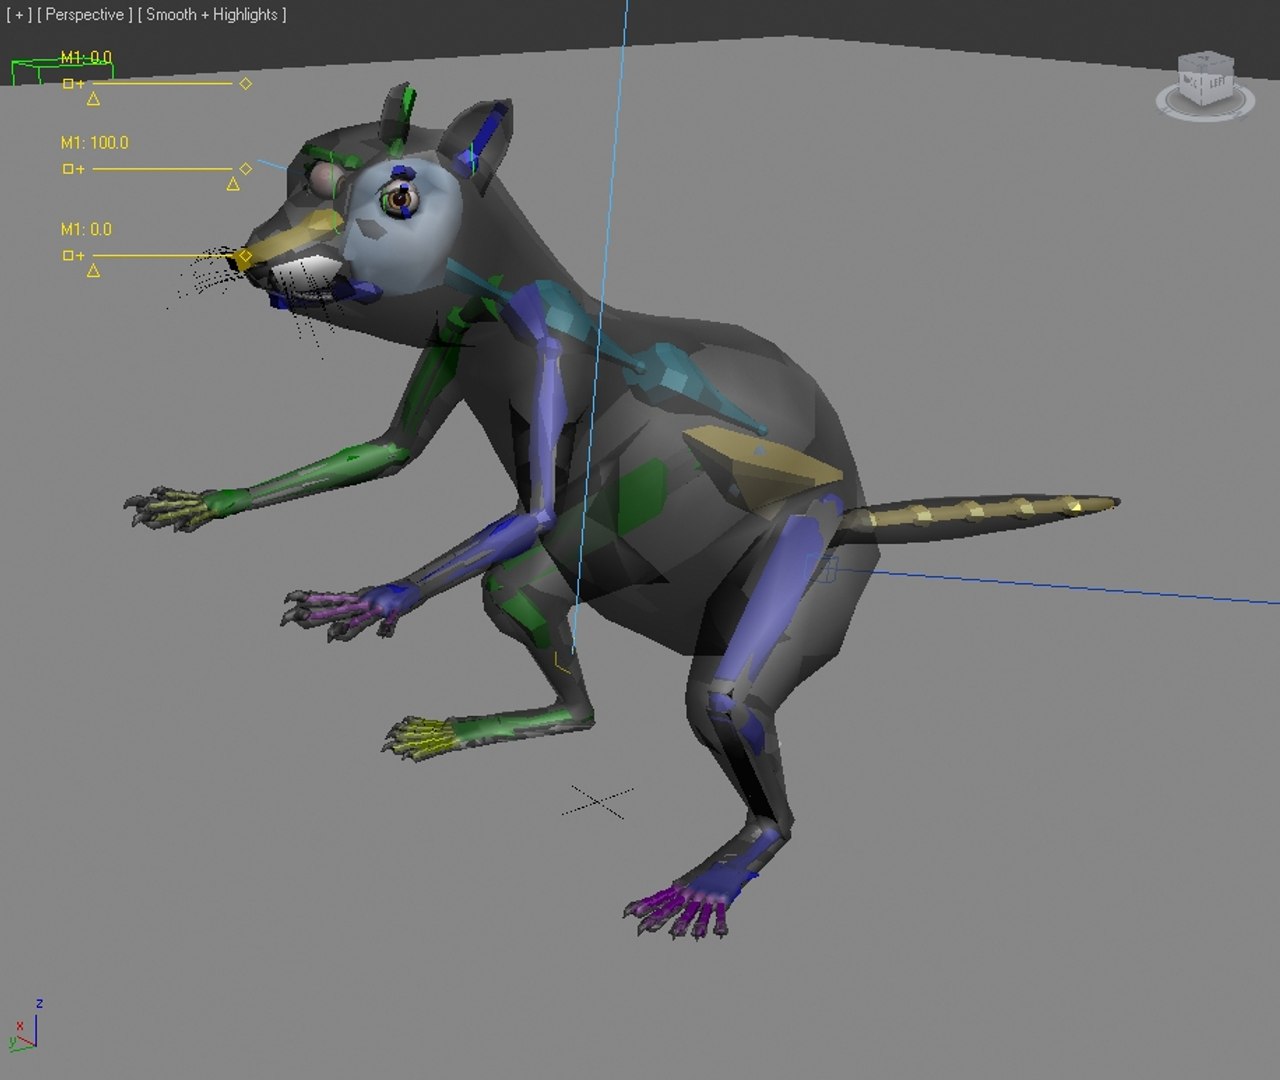Viewport: 1280px width, 1080px height.
Task: Click square icon of slider overlapping green wireframe
Action: pos(68,84)
